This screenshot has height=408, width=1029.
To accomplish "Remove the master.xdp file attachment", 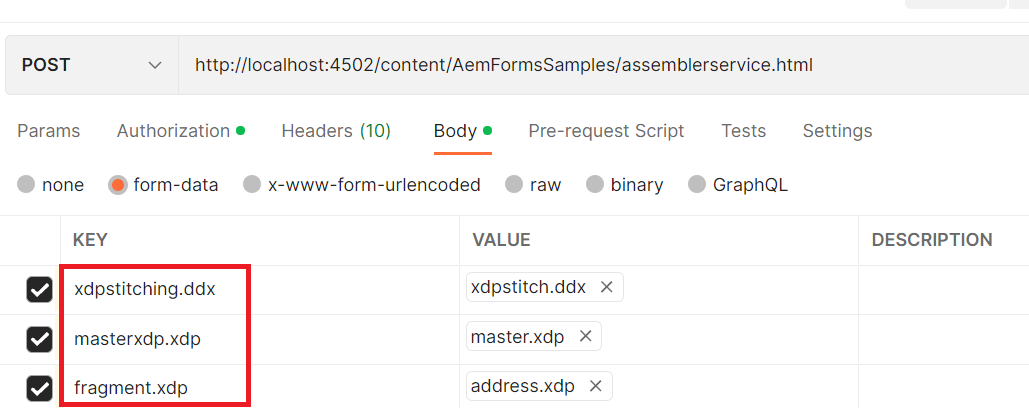I will (x=585, y=337).
